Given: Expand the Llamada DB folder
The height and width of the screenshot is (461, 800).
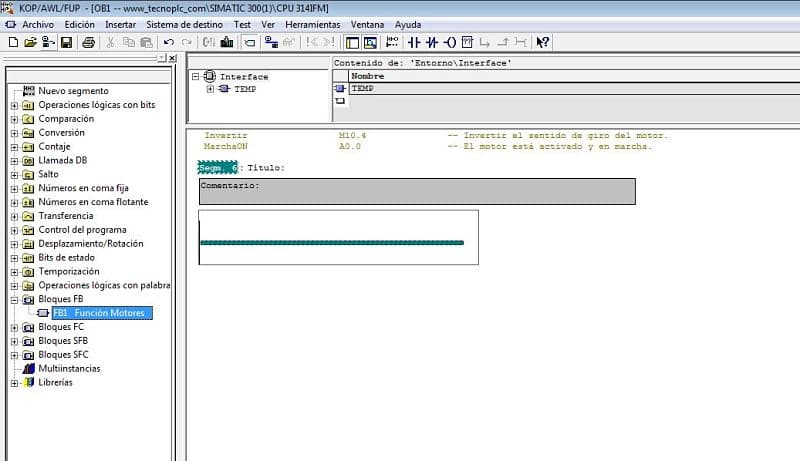Looking at the screenshot, I should tap(14, 161).
